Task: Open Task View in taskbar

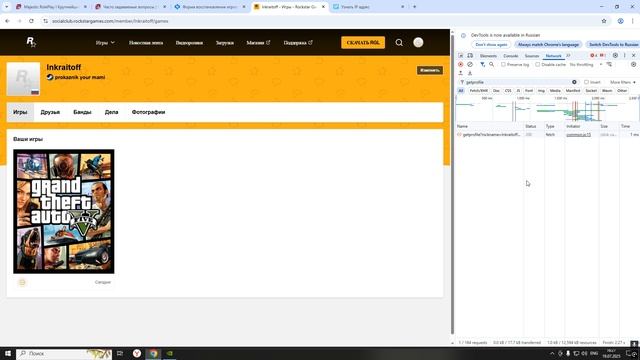Action: pos(120,353)
